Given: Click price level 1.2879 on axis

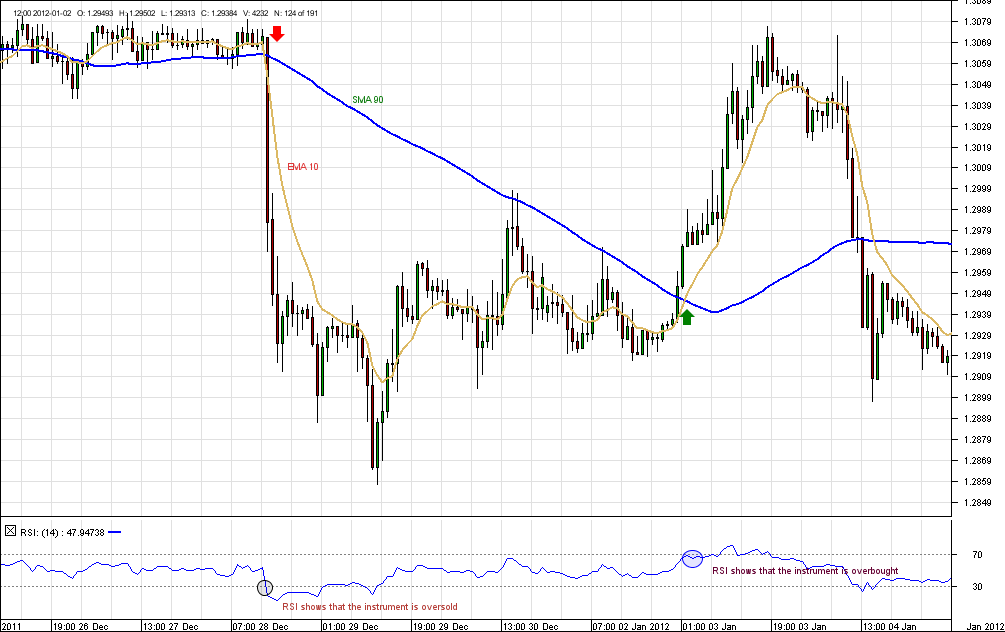Looking at the screenshot, I should click(x=977, y=440).
